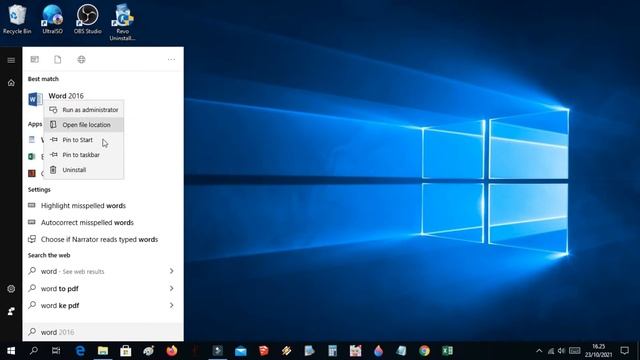Open the network status tray icon

551,351
